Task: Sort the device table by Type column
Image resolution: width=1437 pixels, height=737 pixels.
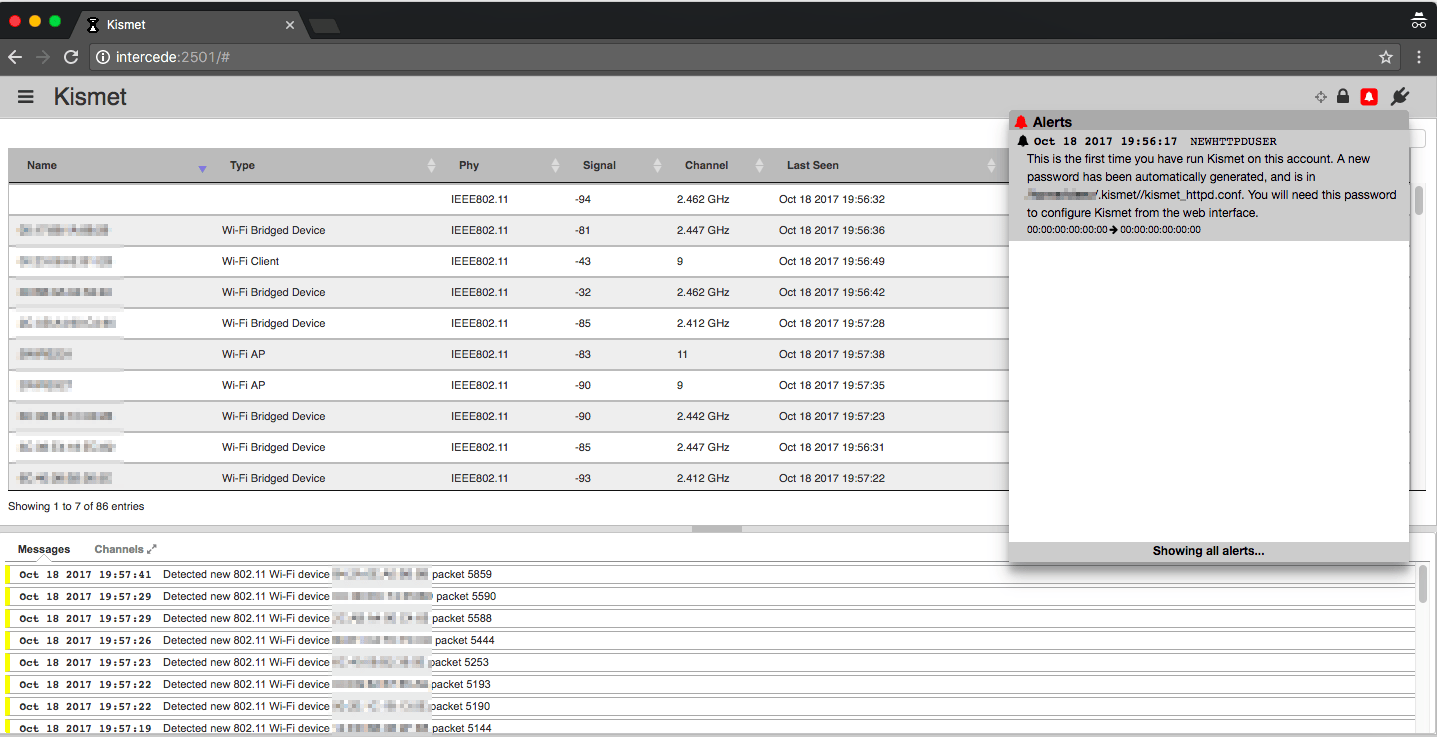Action: click(242, 166)
